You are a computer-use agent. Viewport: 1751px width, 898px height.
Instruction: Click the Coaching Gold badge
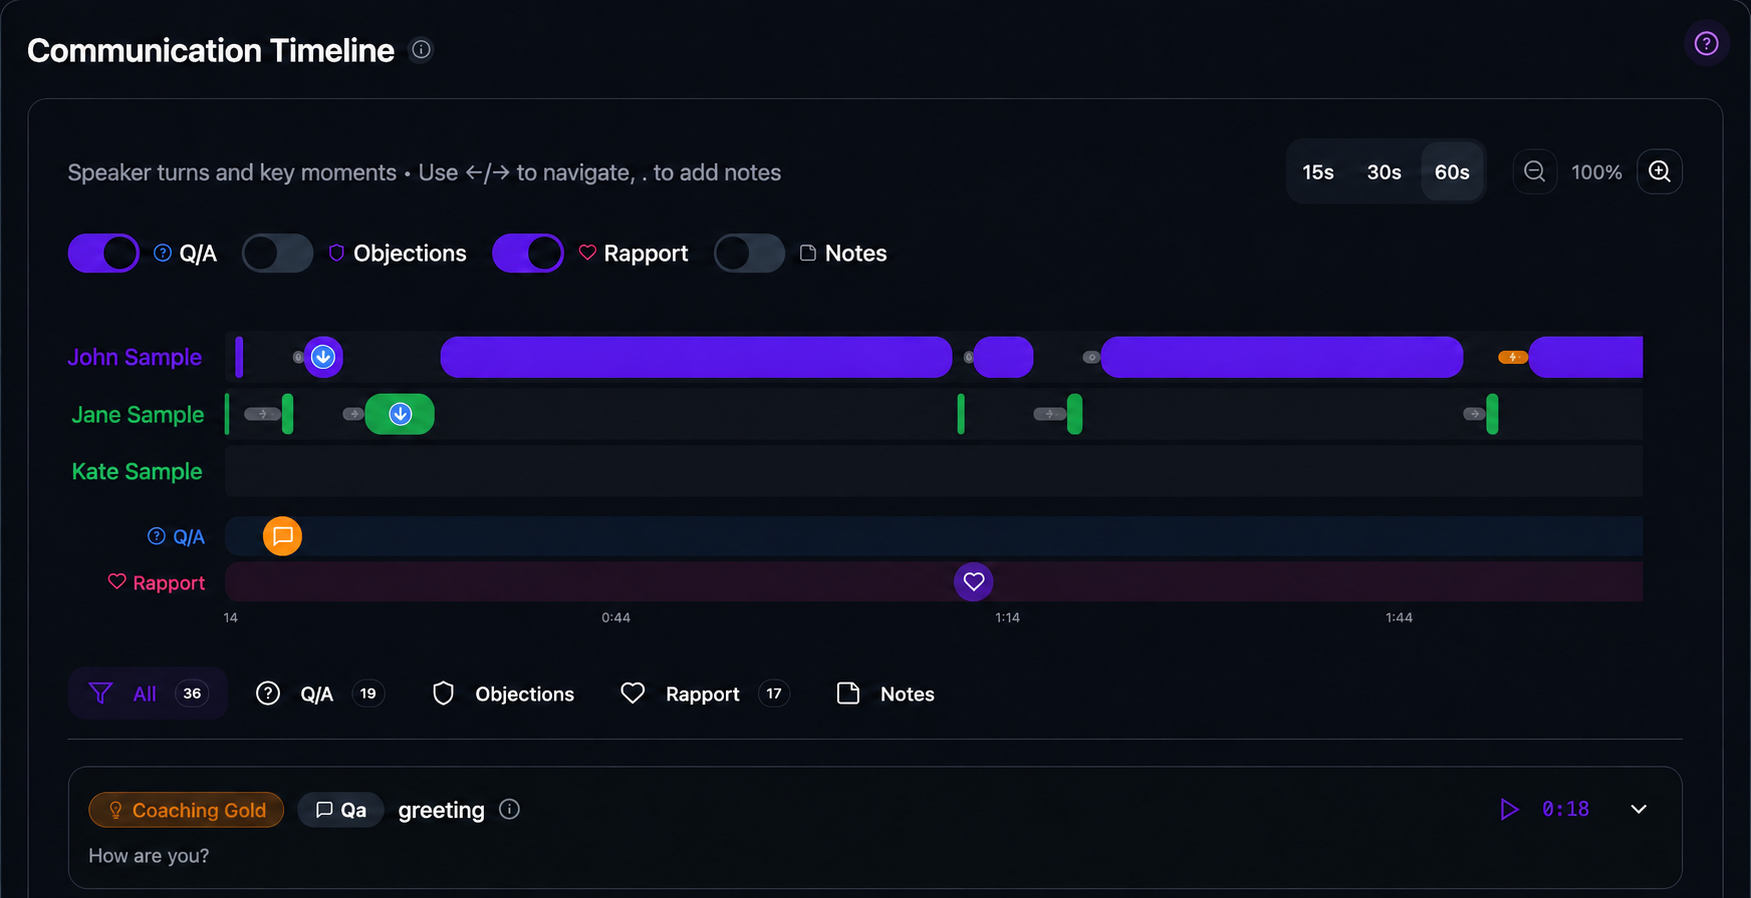pyautogui.click(x=186, y=810)
